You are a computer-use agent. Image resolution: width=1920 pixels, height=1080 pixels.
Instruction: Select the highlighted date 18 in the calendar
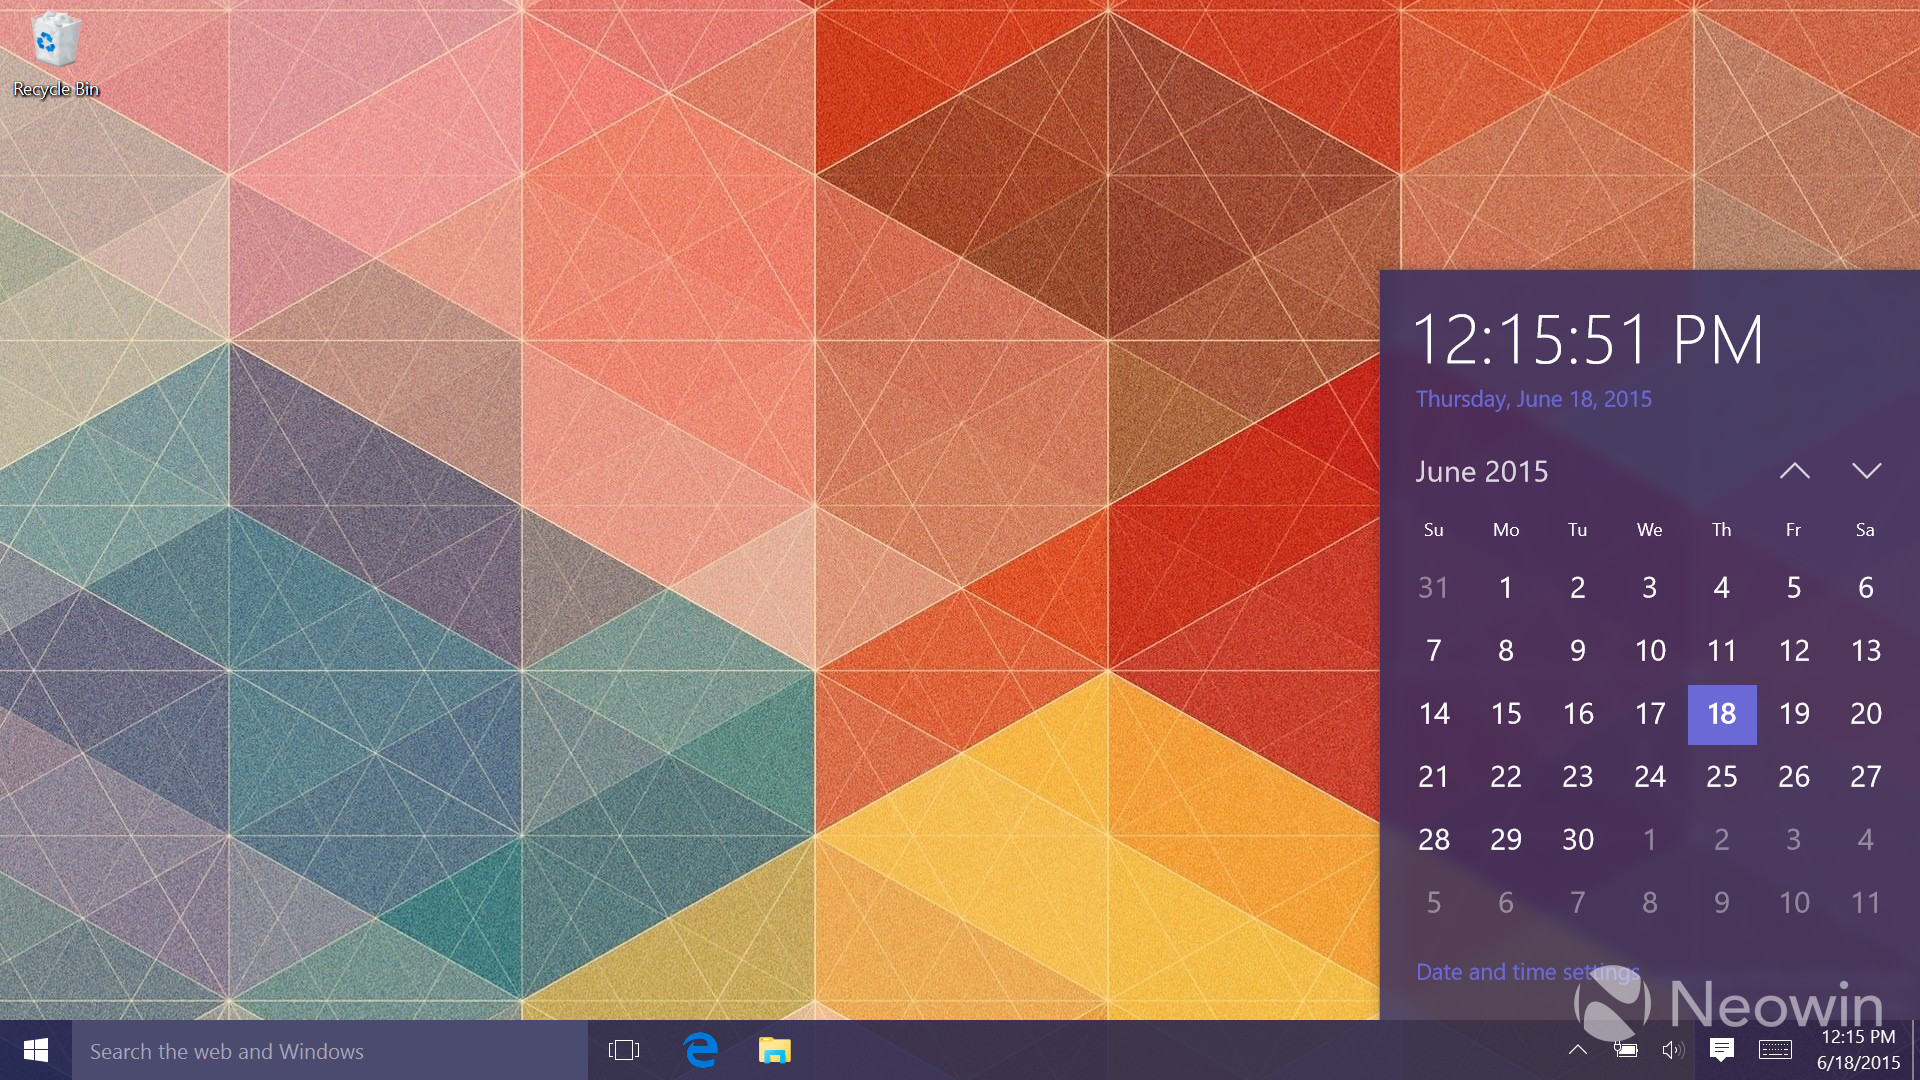point(1722,714)
